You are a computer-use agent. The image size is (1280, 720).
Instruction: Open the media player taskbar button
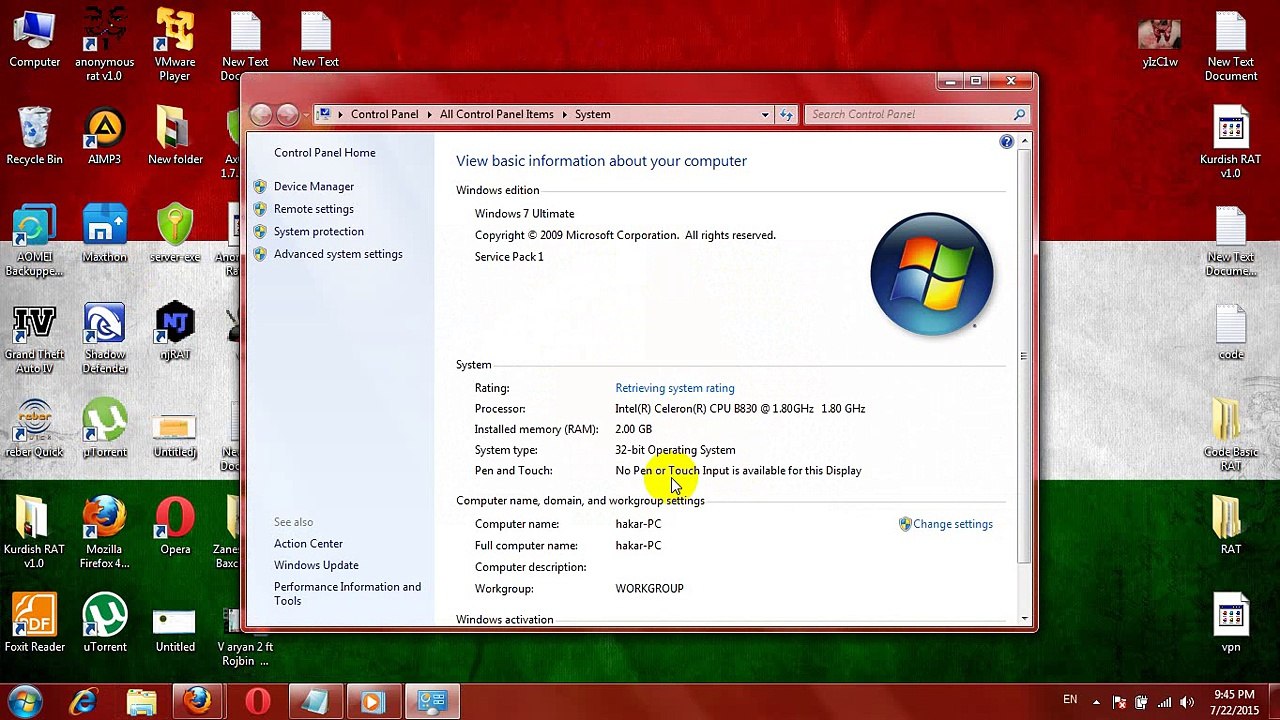[372, 702]
